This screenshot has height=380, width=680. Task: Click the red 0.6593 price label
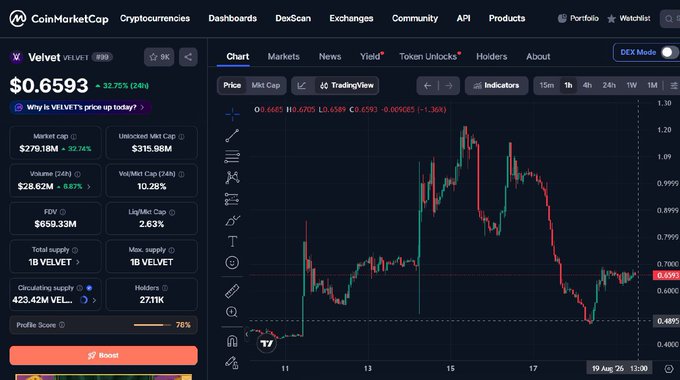tap(667, 275)
